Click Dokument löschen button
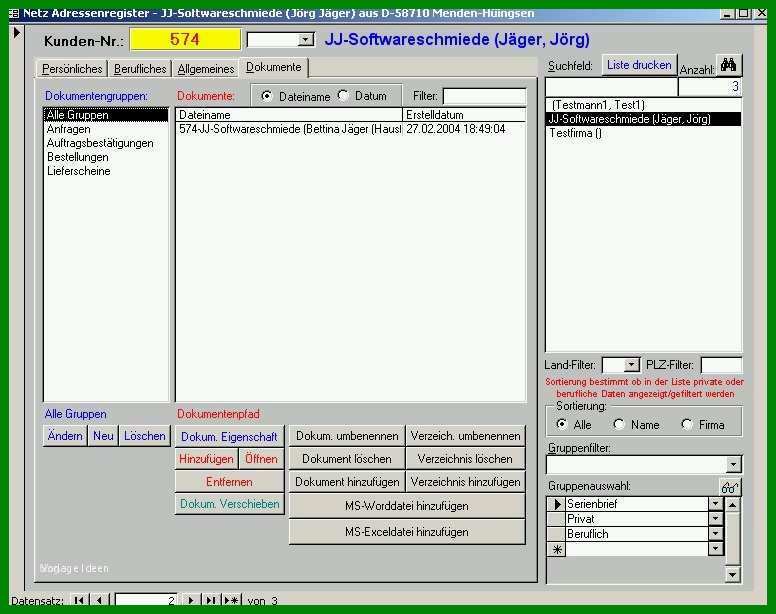Image resolution: width=776 pixels, height=614 pixels. (347, 459)
